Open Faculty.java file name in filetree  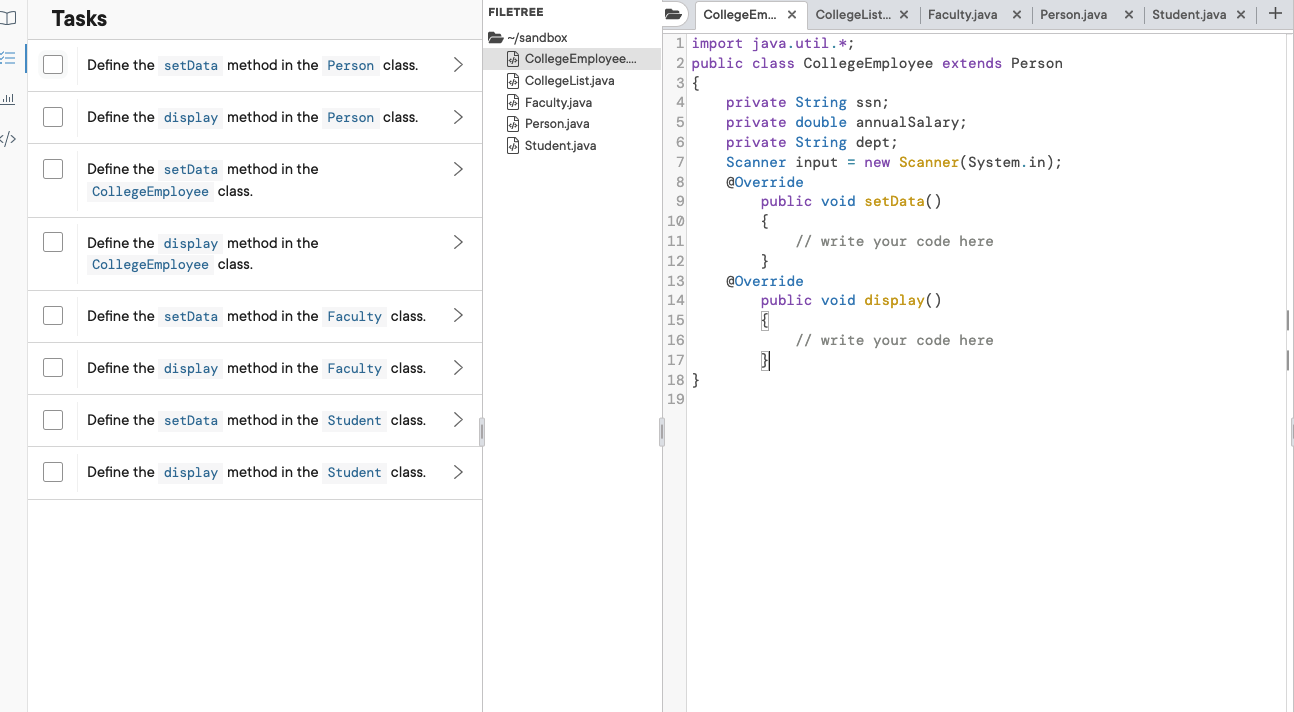[x=558, y=103]
